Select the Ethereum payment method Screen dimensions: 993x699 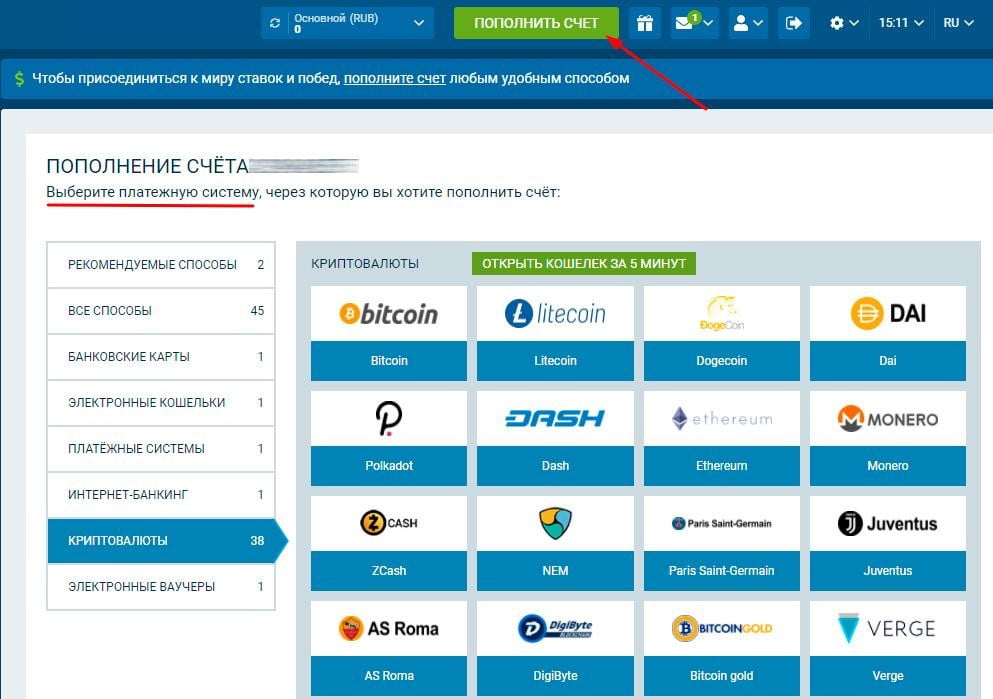tap(721, 436)
